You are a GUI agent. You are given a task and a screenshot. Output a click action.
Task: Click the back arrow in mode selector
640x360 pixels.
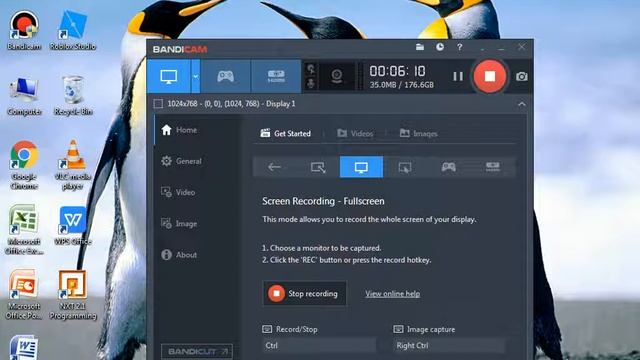tap(274, 167)
